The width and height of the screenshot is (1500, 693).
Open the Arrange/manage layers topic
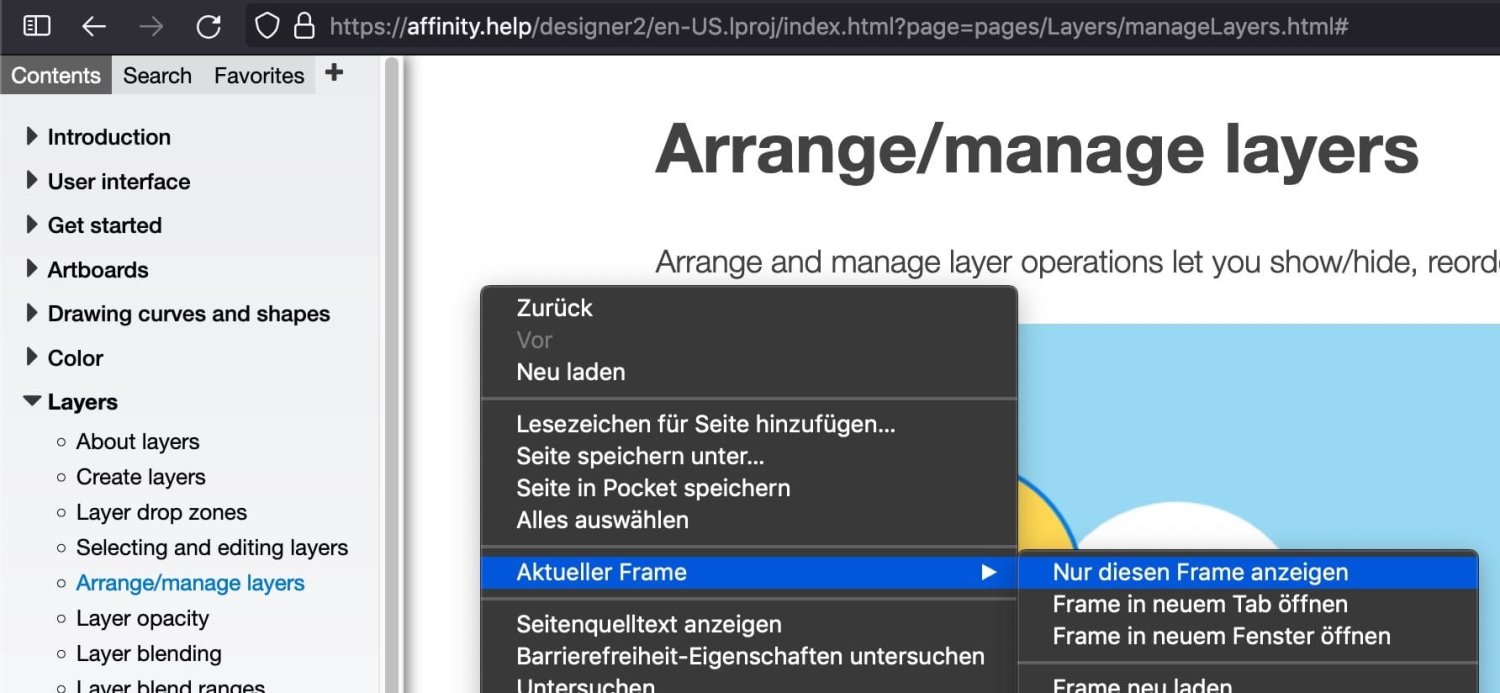pos(190,583)
